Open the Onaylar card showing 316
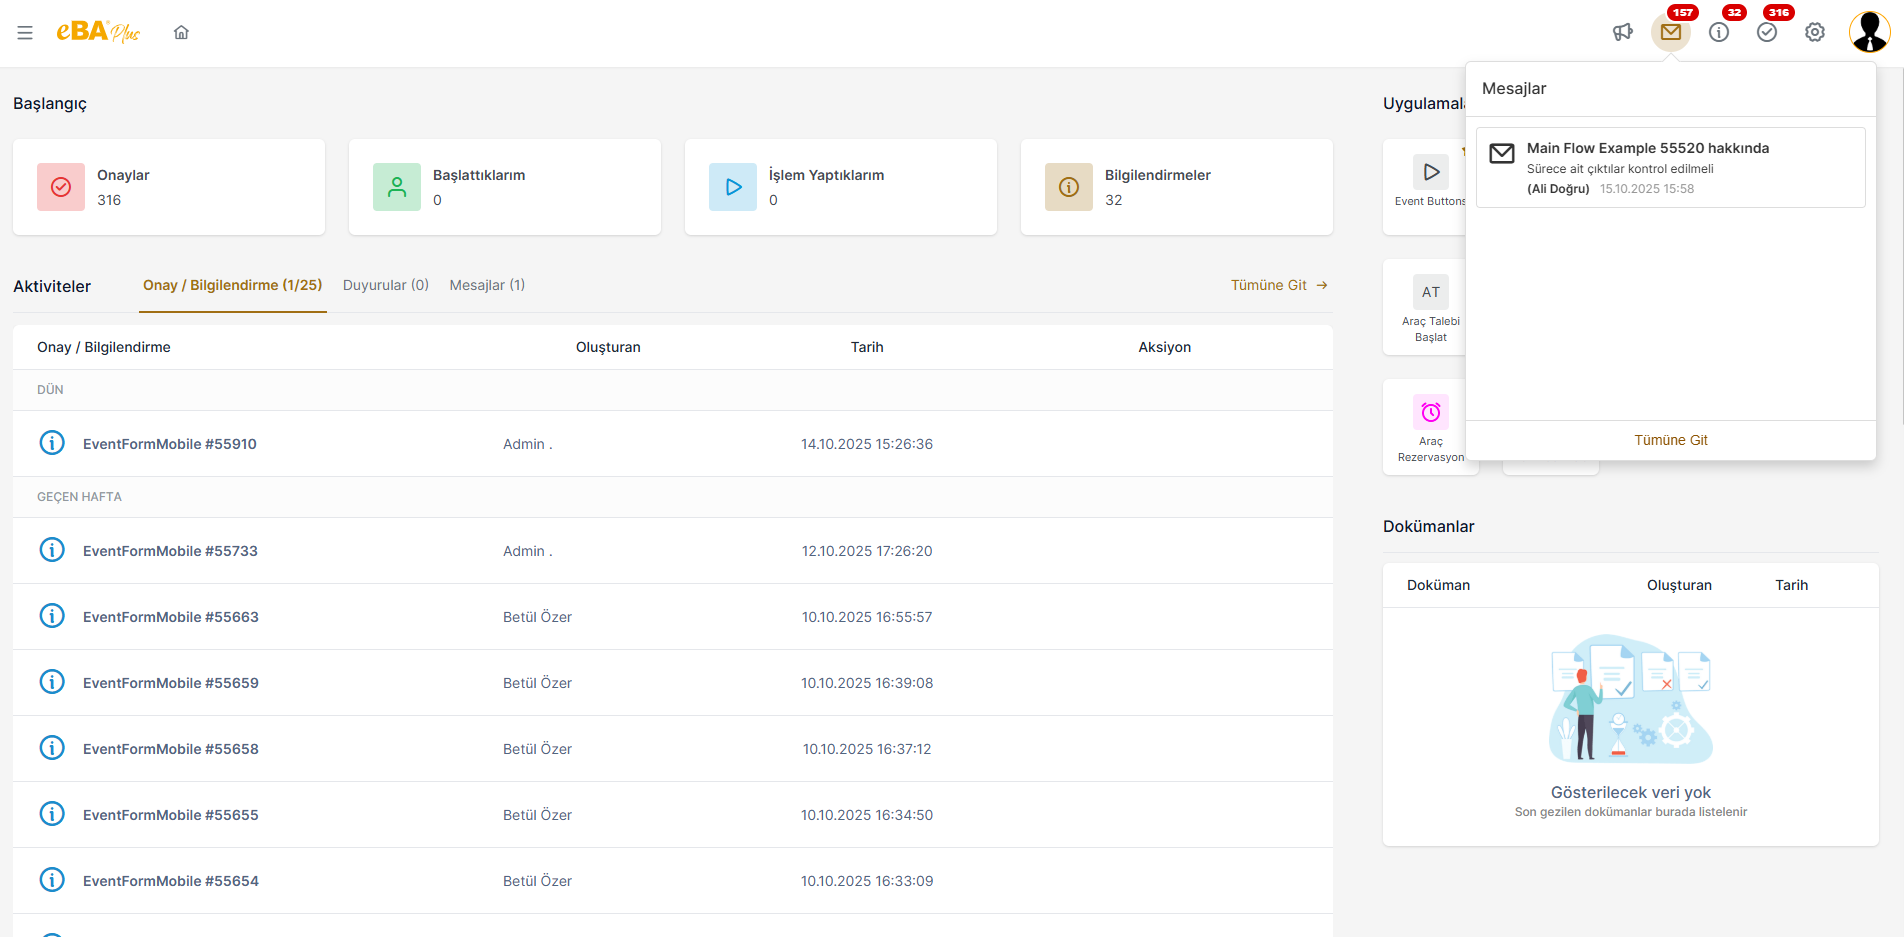Screen dimensions: 1904x937 [x=168, y=187]
